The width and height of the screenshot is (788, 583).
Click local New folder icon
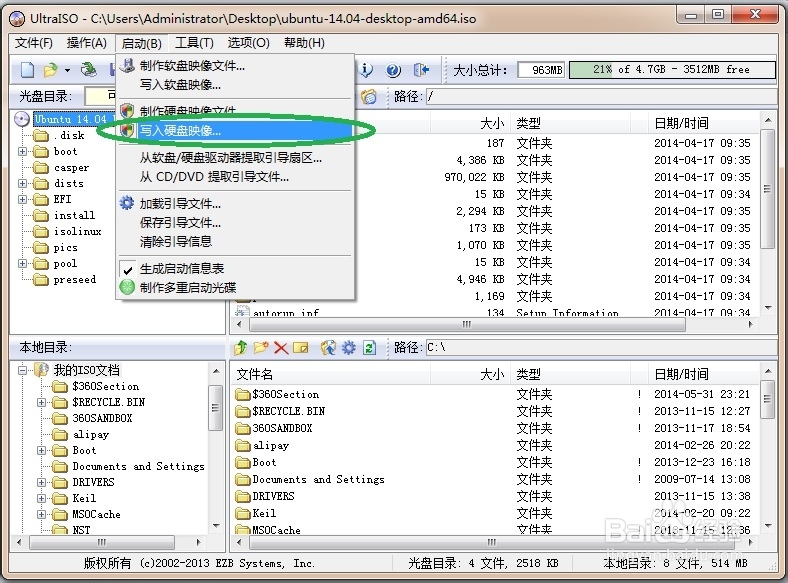point(261,347)
